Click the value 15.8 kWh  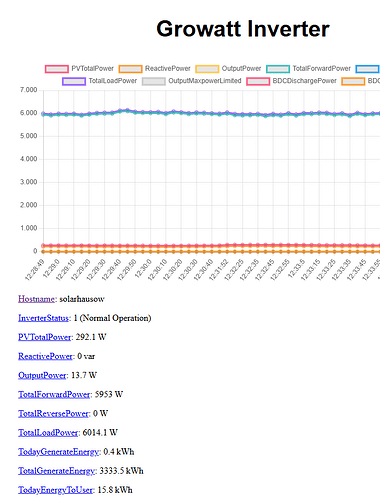(115, 490)
